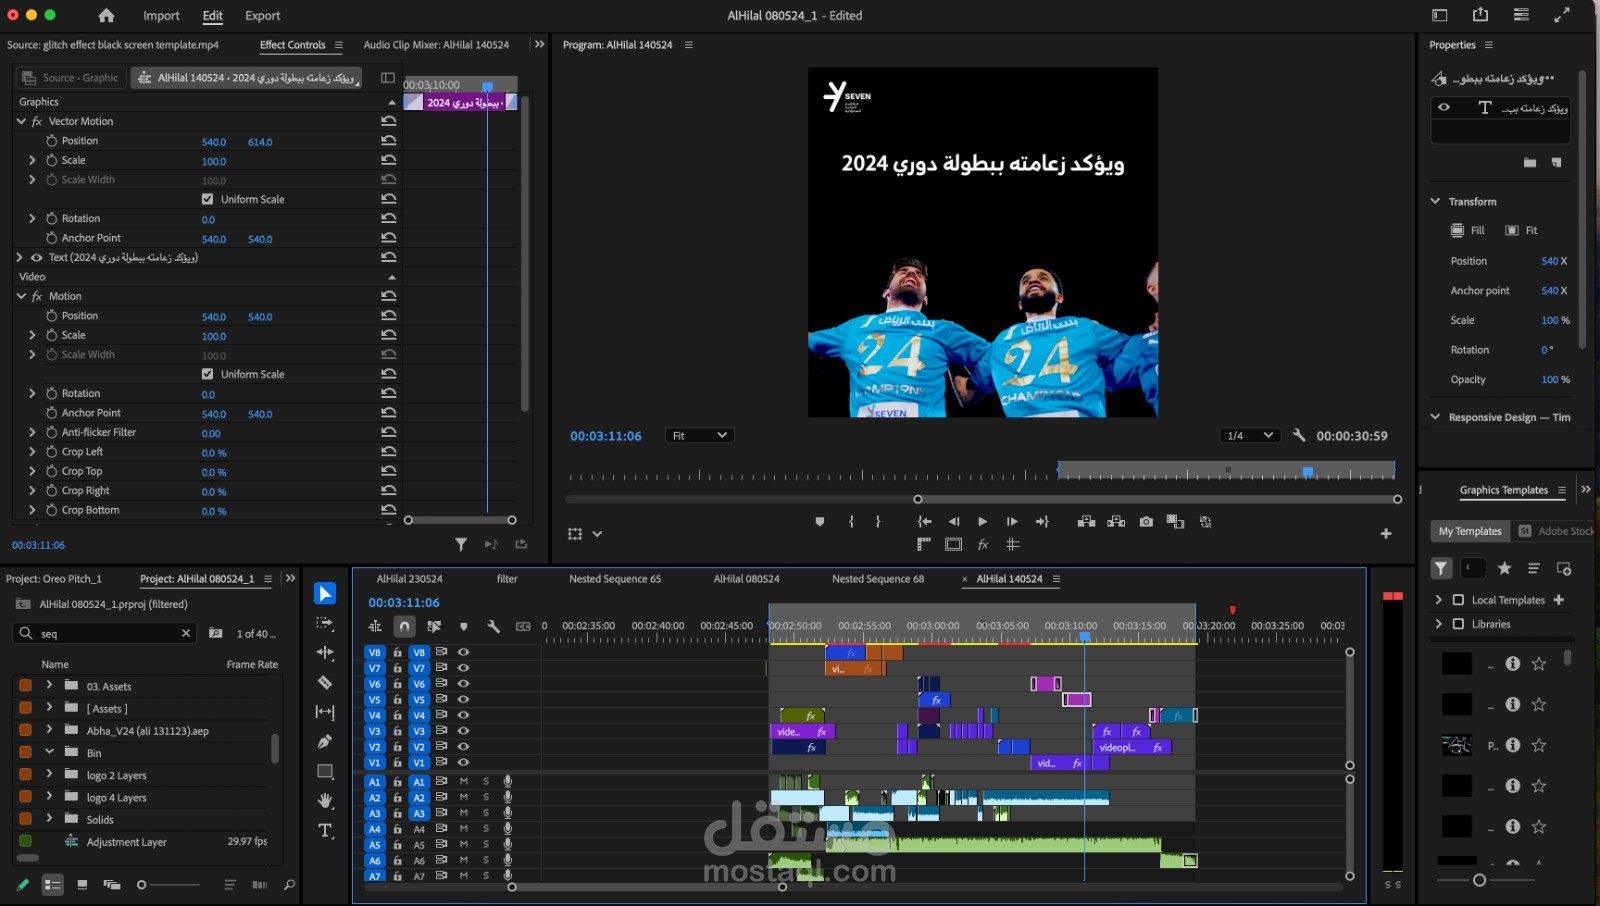
Task: Click the Find magnifier in Project panel
Action: point(289,885)
